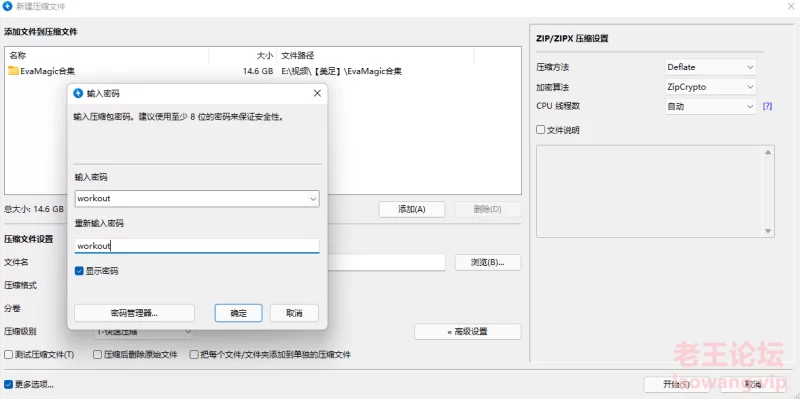Click the 总大小: 14.6 GB label

34,209
